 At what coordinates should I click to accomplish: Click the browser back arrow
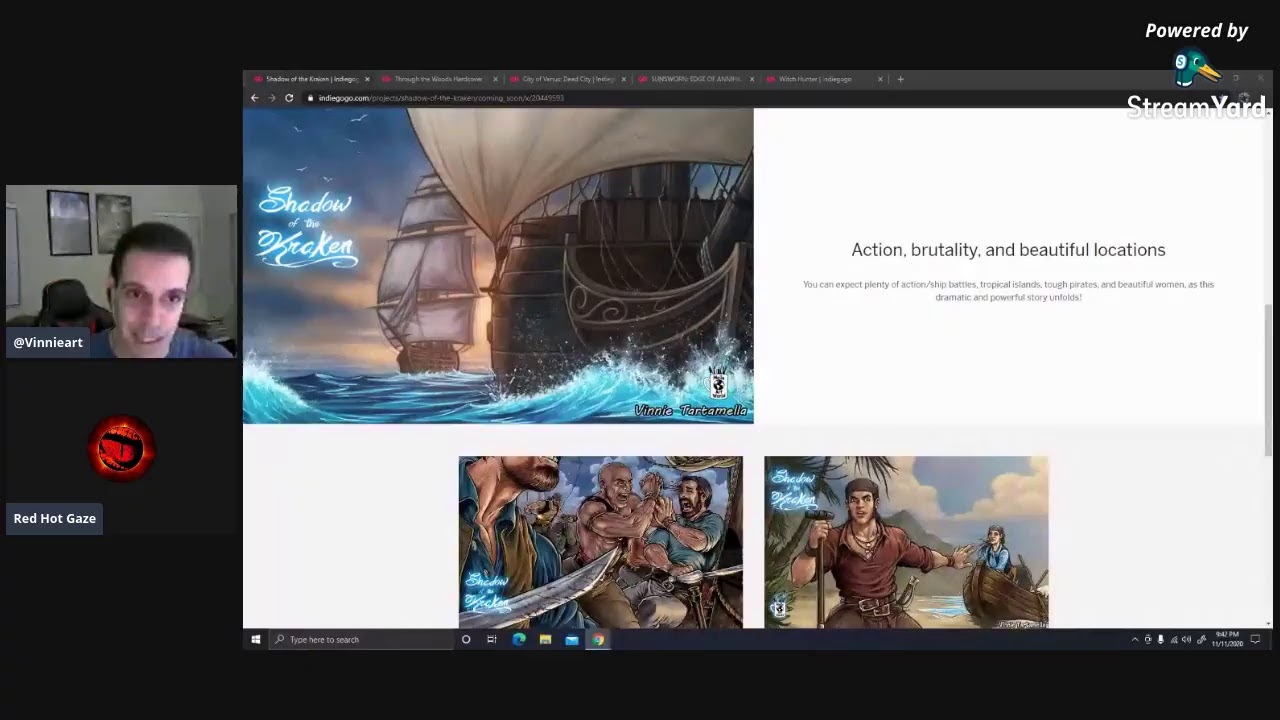[x=254, y=98]
